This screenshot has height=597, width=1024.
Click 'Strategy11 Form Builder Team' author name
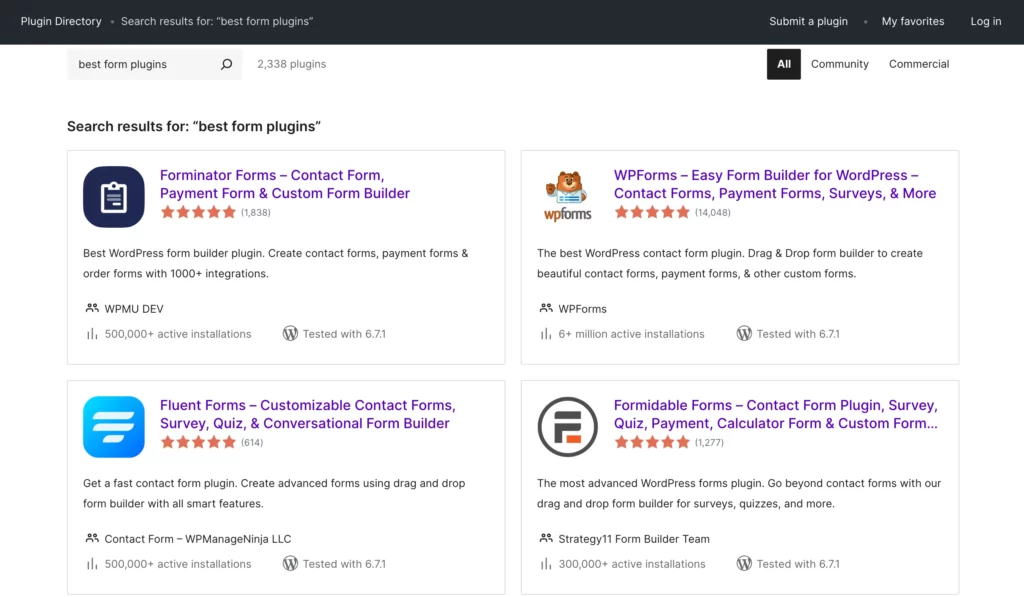pyautogui.click(x=633, y=539)
